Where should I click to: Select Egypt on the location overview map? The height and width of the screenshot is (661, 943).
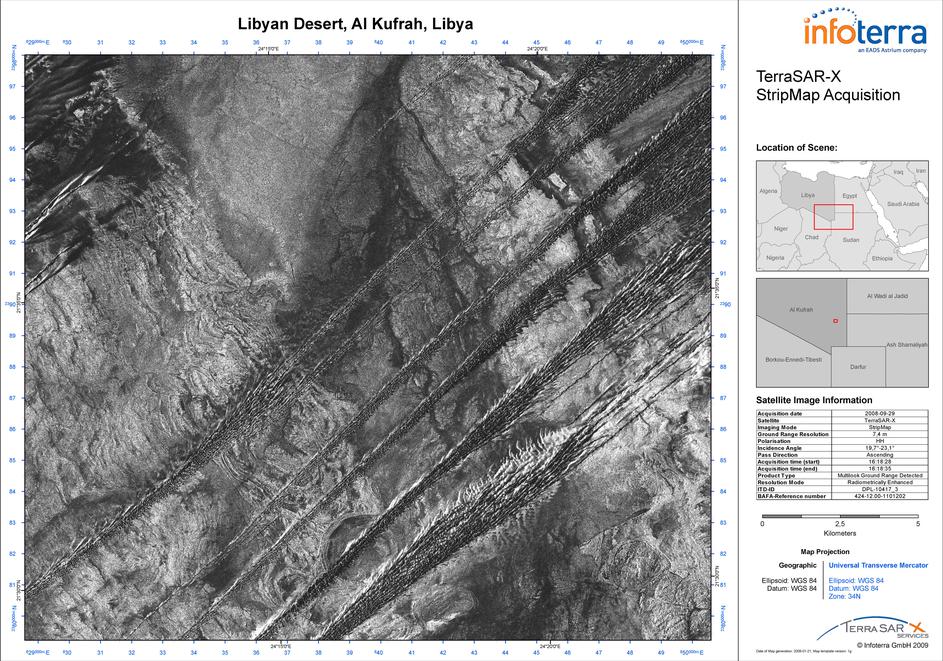coord(849,197)
